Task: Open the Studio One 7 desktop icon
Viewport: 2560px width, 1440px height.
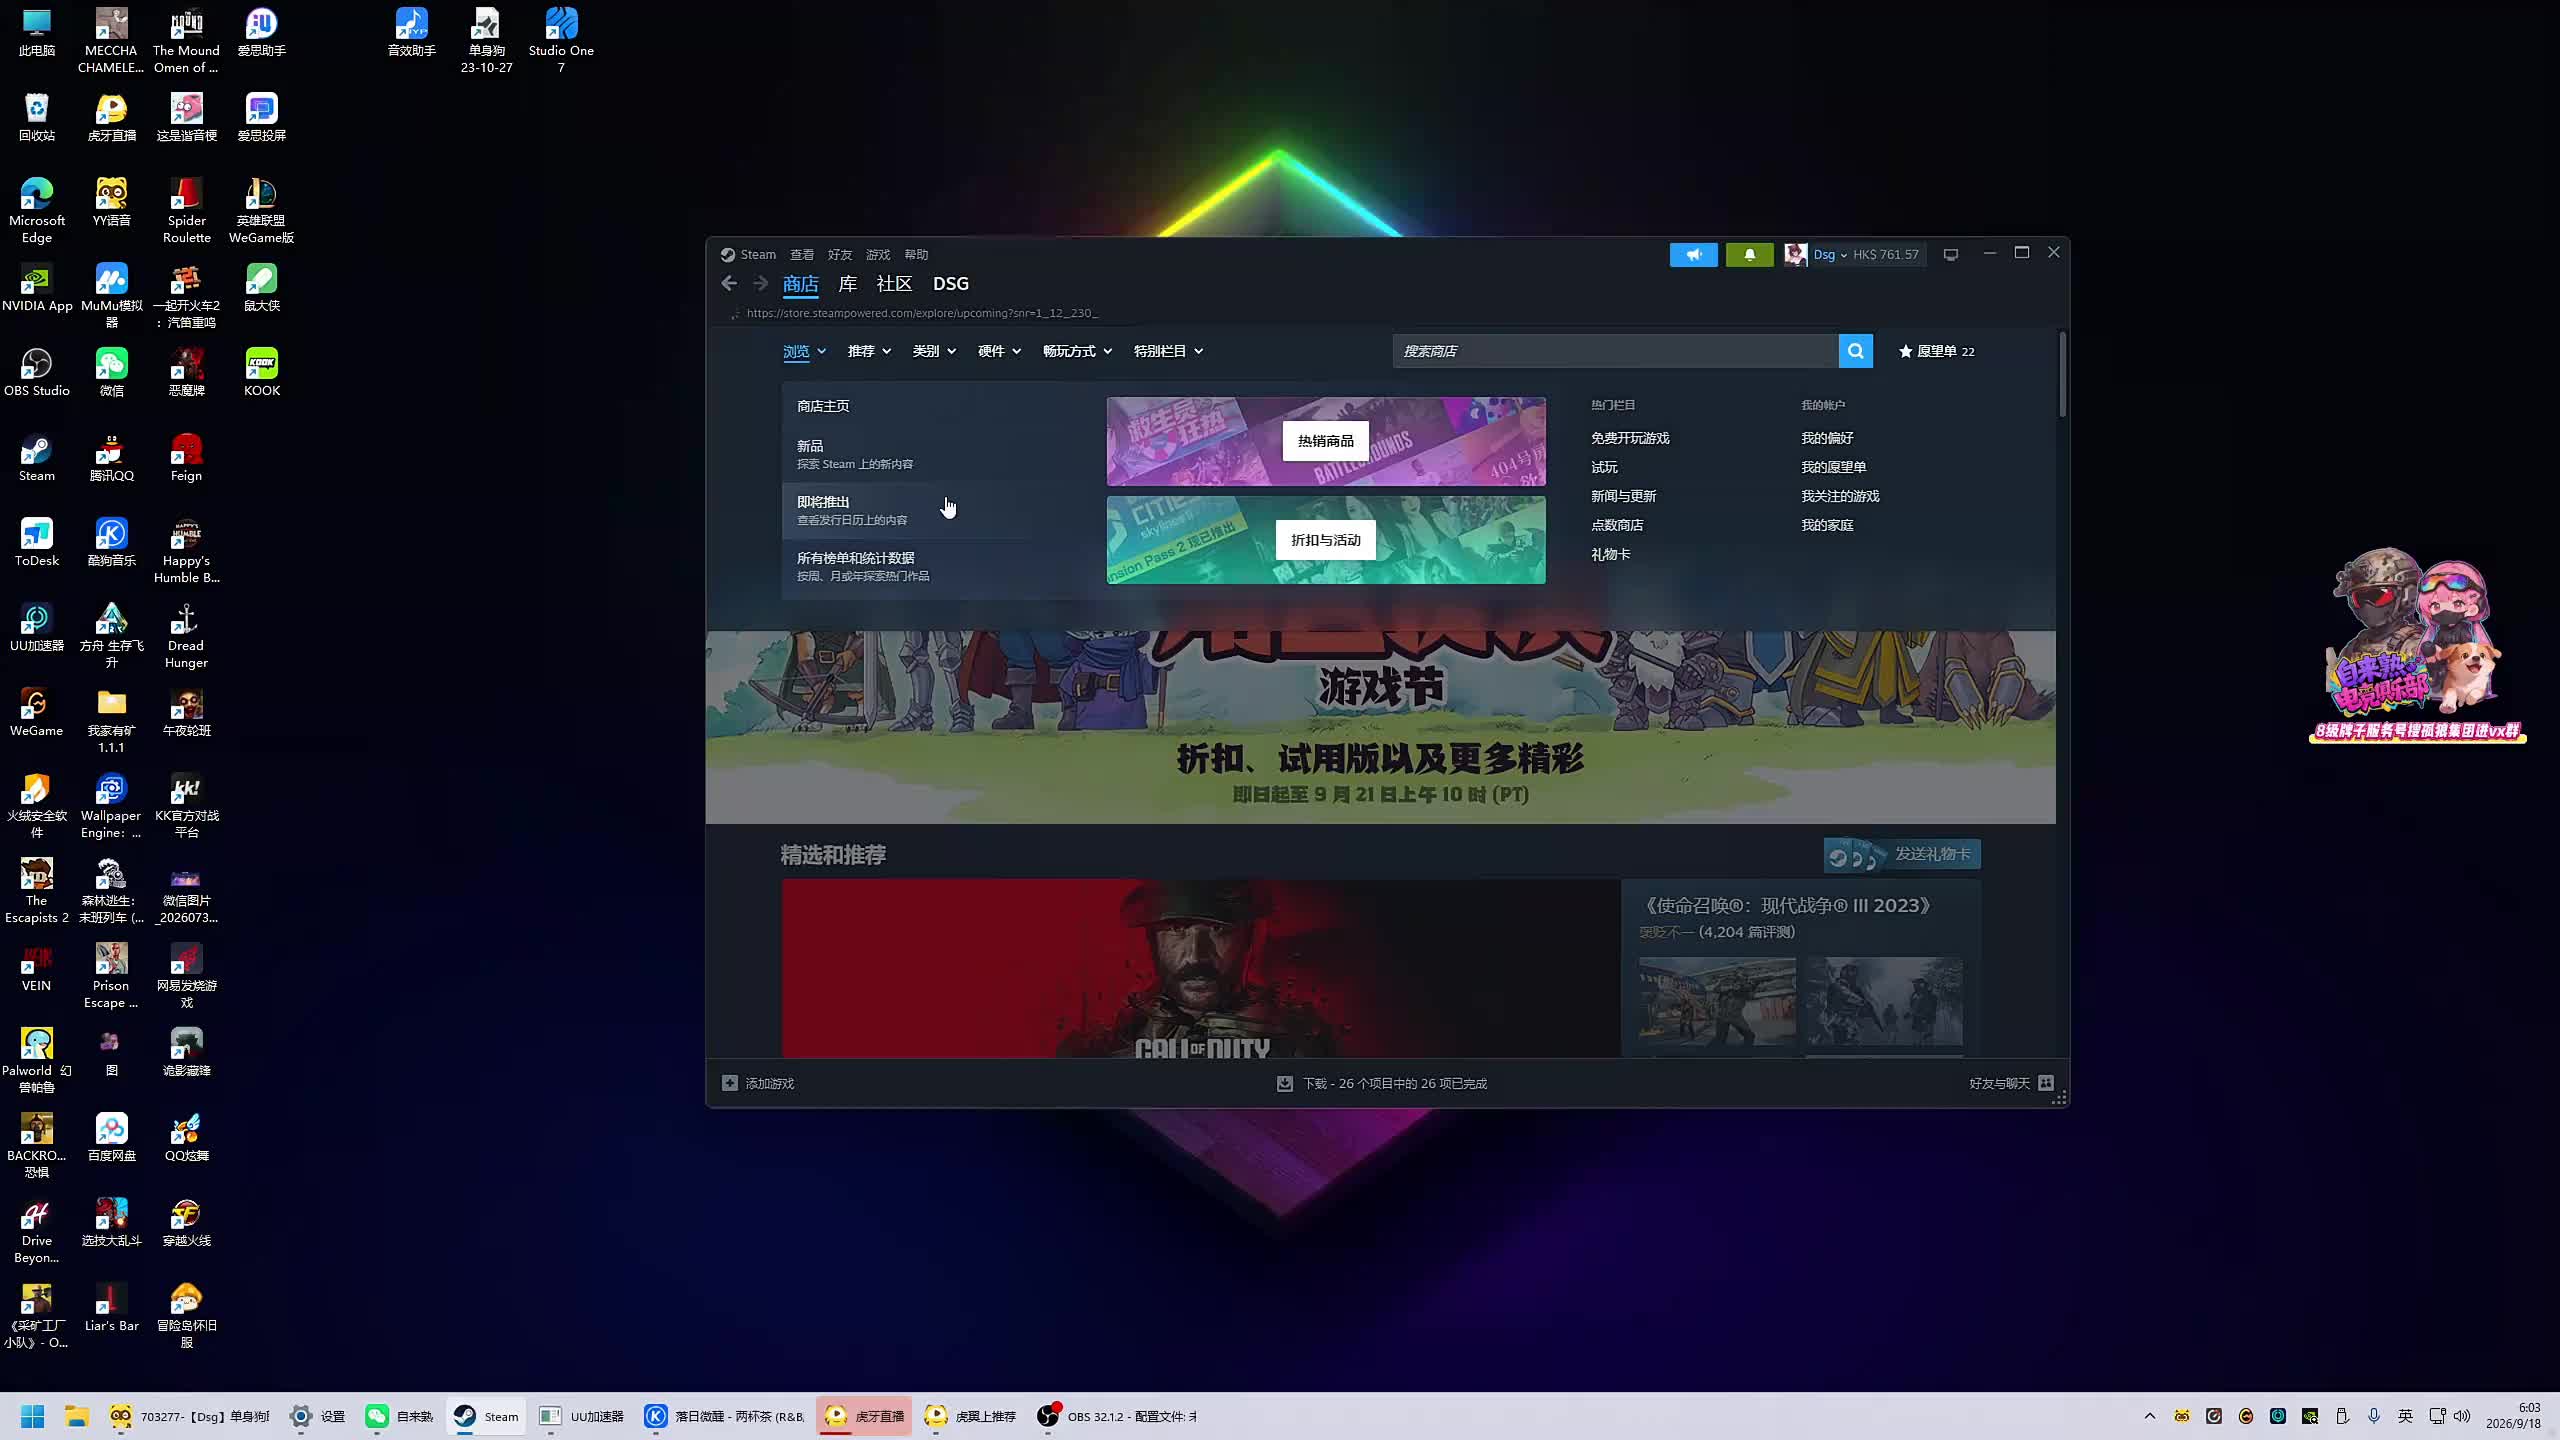Action: [x=561, y=41]
